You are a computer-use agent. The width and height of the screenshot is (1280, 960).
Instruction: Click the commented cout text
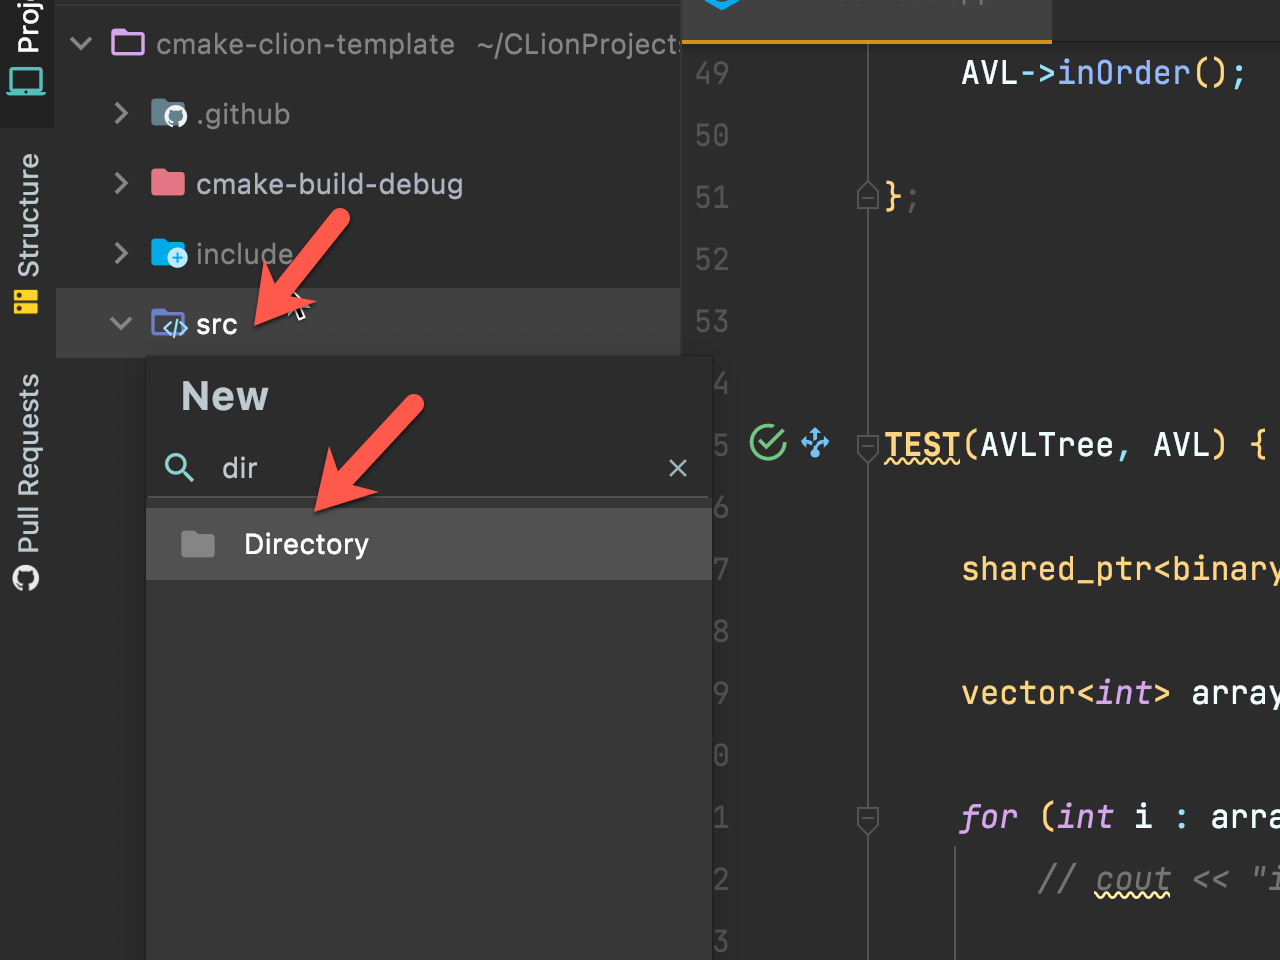pyautogui.click(x=1132, y=880)
